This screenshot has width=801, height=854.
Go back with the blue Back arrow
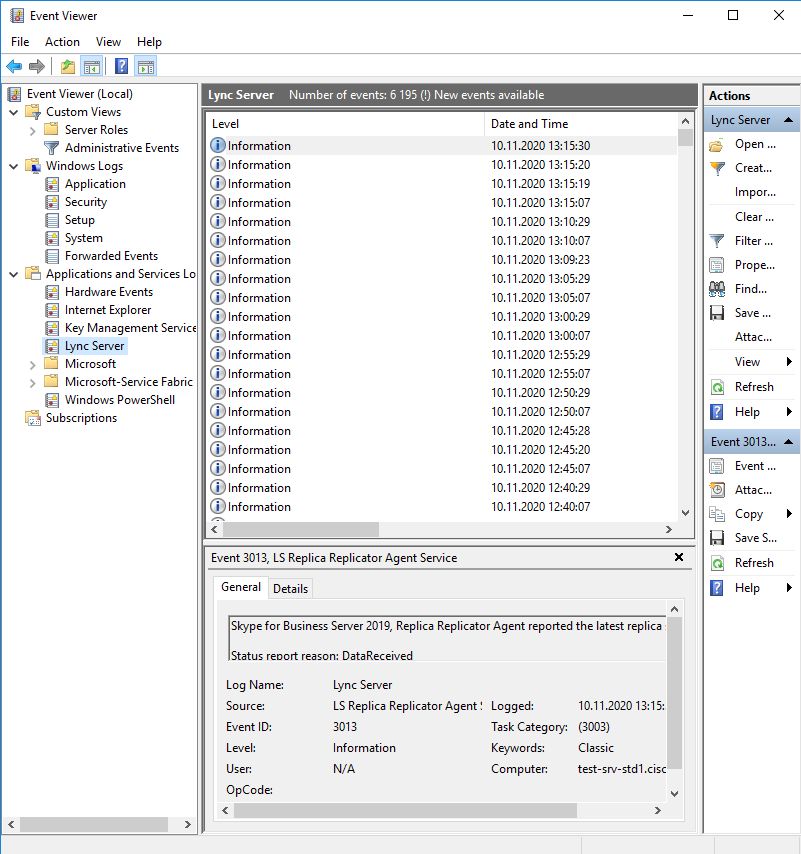coord(14,67)
